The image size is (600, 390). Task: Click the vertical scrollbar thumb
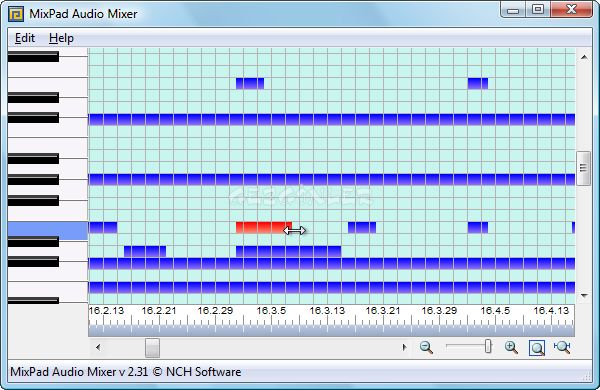click(x=584, y=168)
